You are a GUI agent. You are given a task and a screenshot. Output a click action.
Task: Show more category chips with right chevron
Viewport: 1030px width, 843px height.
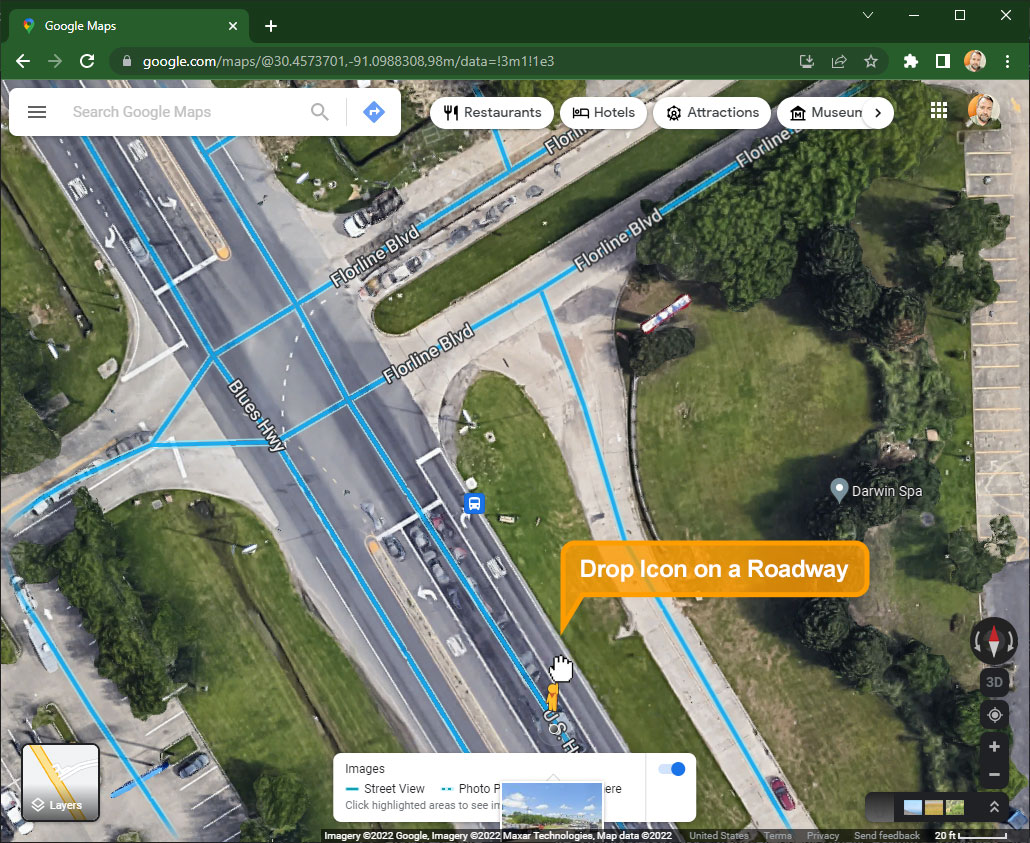point(878,112)
